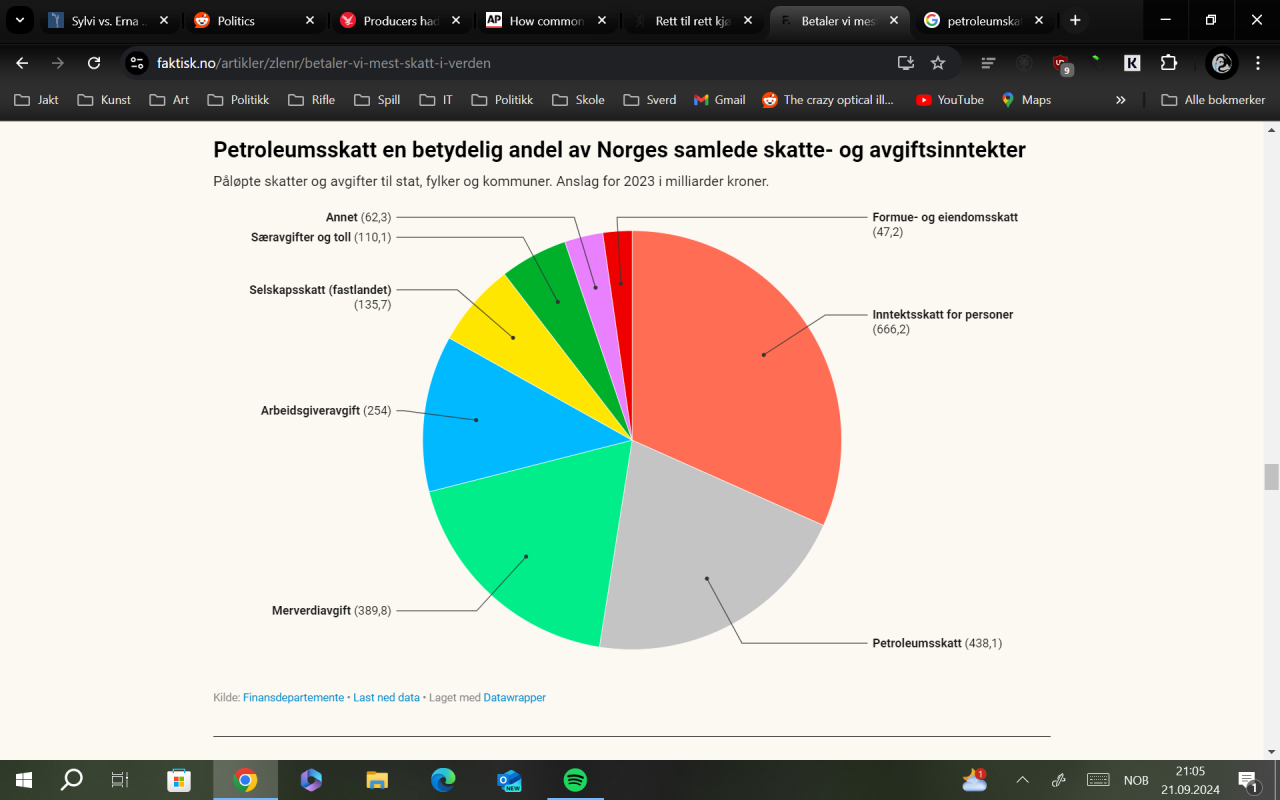
Task: Bookmark this page using the star icon
Action: coord(937,62)
